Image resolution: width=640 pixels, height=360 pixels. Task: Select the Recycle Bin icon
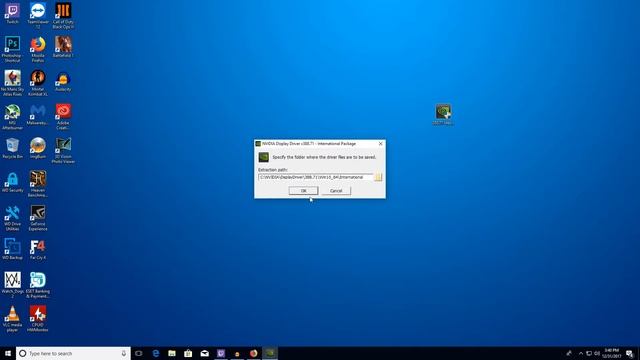click(x=12, y=148)
